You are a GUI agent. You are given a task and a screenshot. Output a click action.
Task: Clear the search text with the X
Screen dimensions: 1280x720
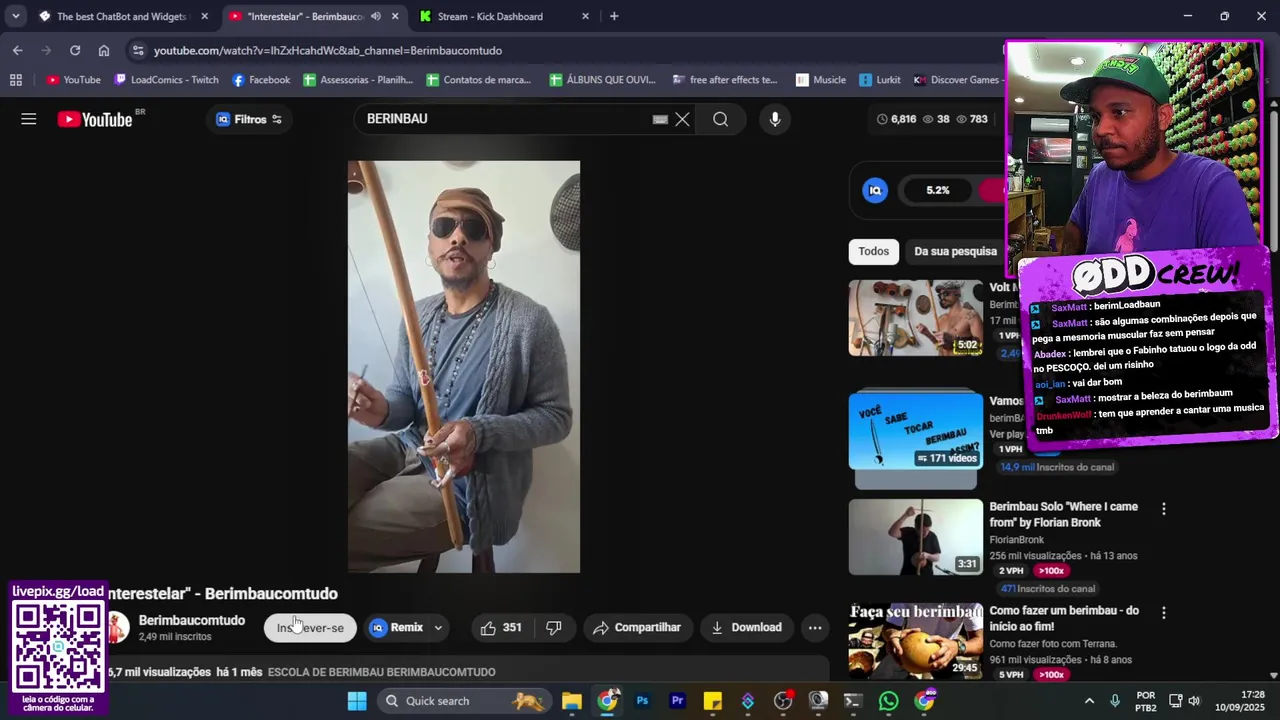click(682, 119)
